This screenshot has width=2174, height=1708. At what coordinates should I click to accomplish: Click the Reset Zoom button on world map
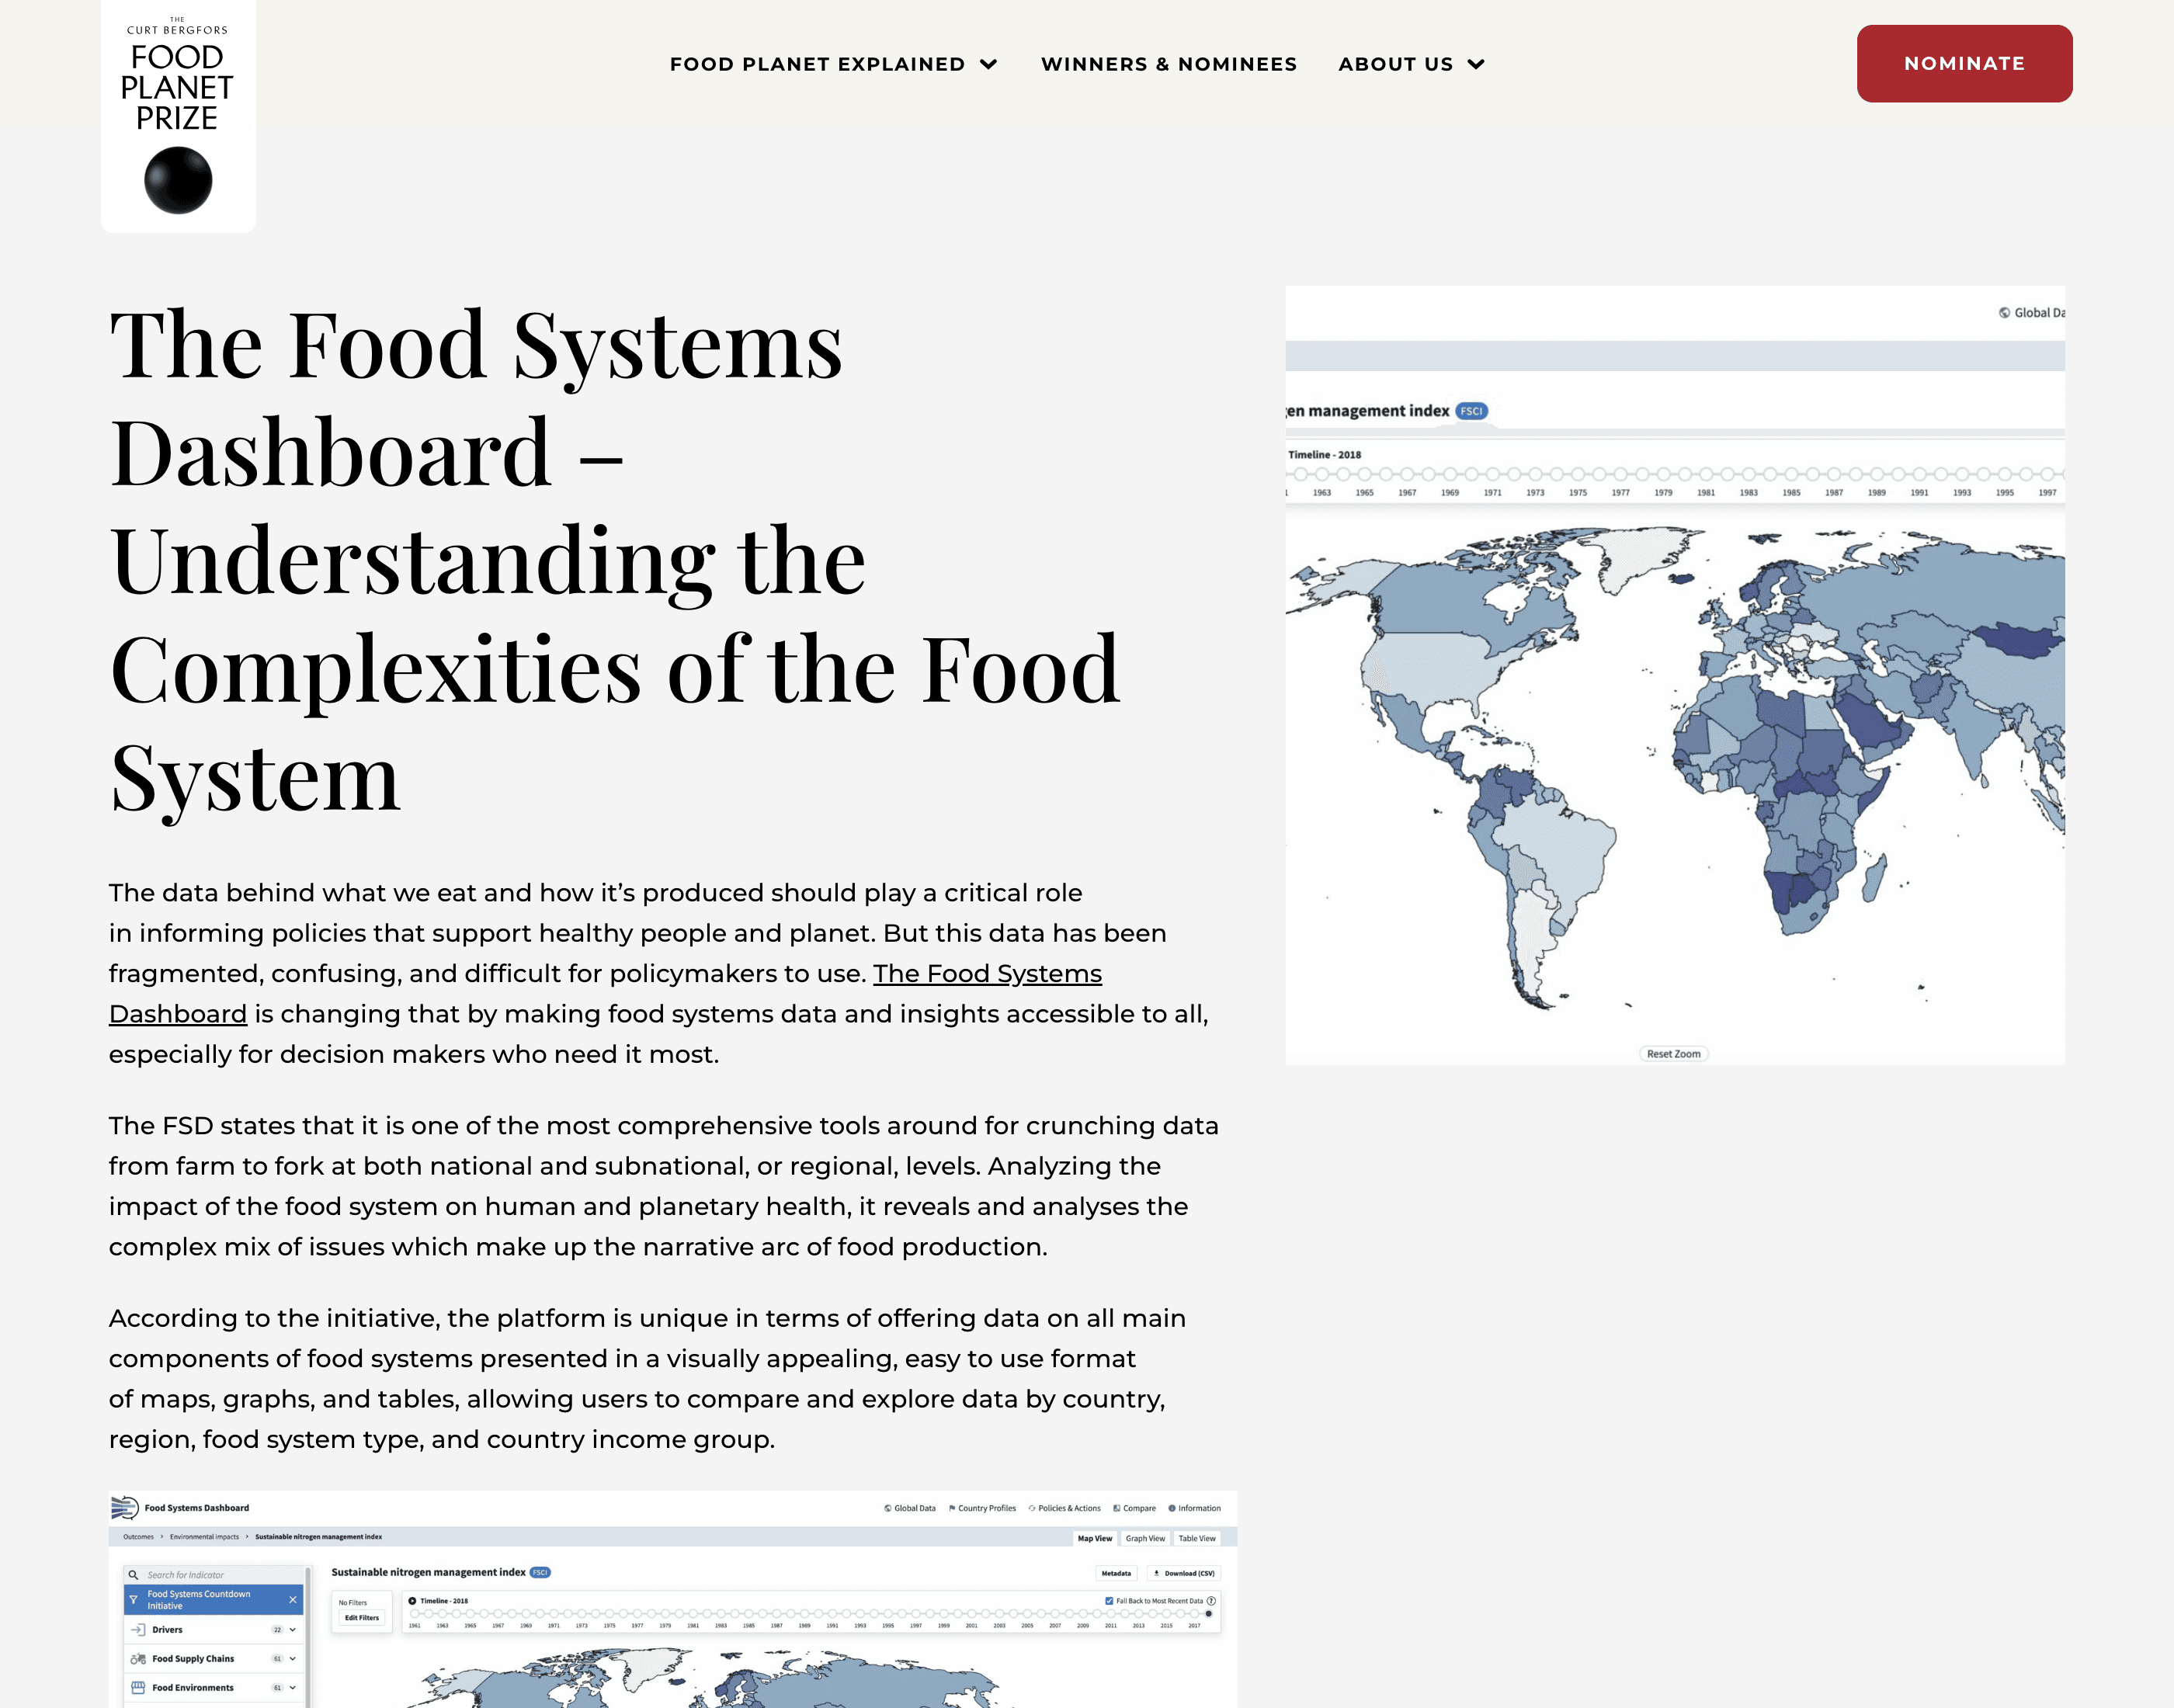(1675, 1052)
